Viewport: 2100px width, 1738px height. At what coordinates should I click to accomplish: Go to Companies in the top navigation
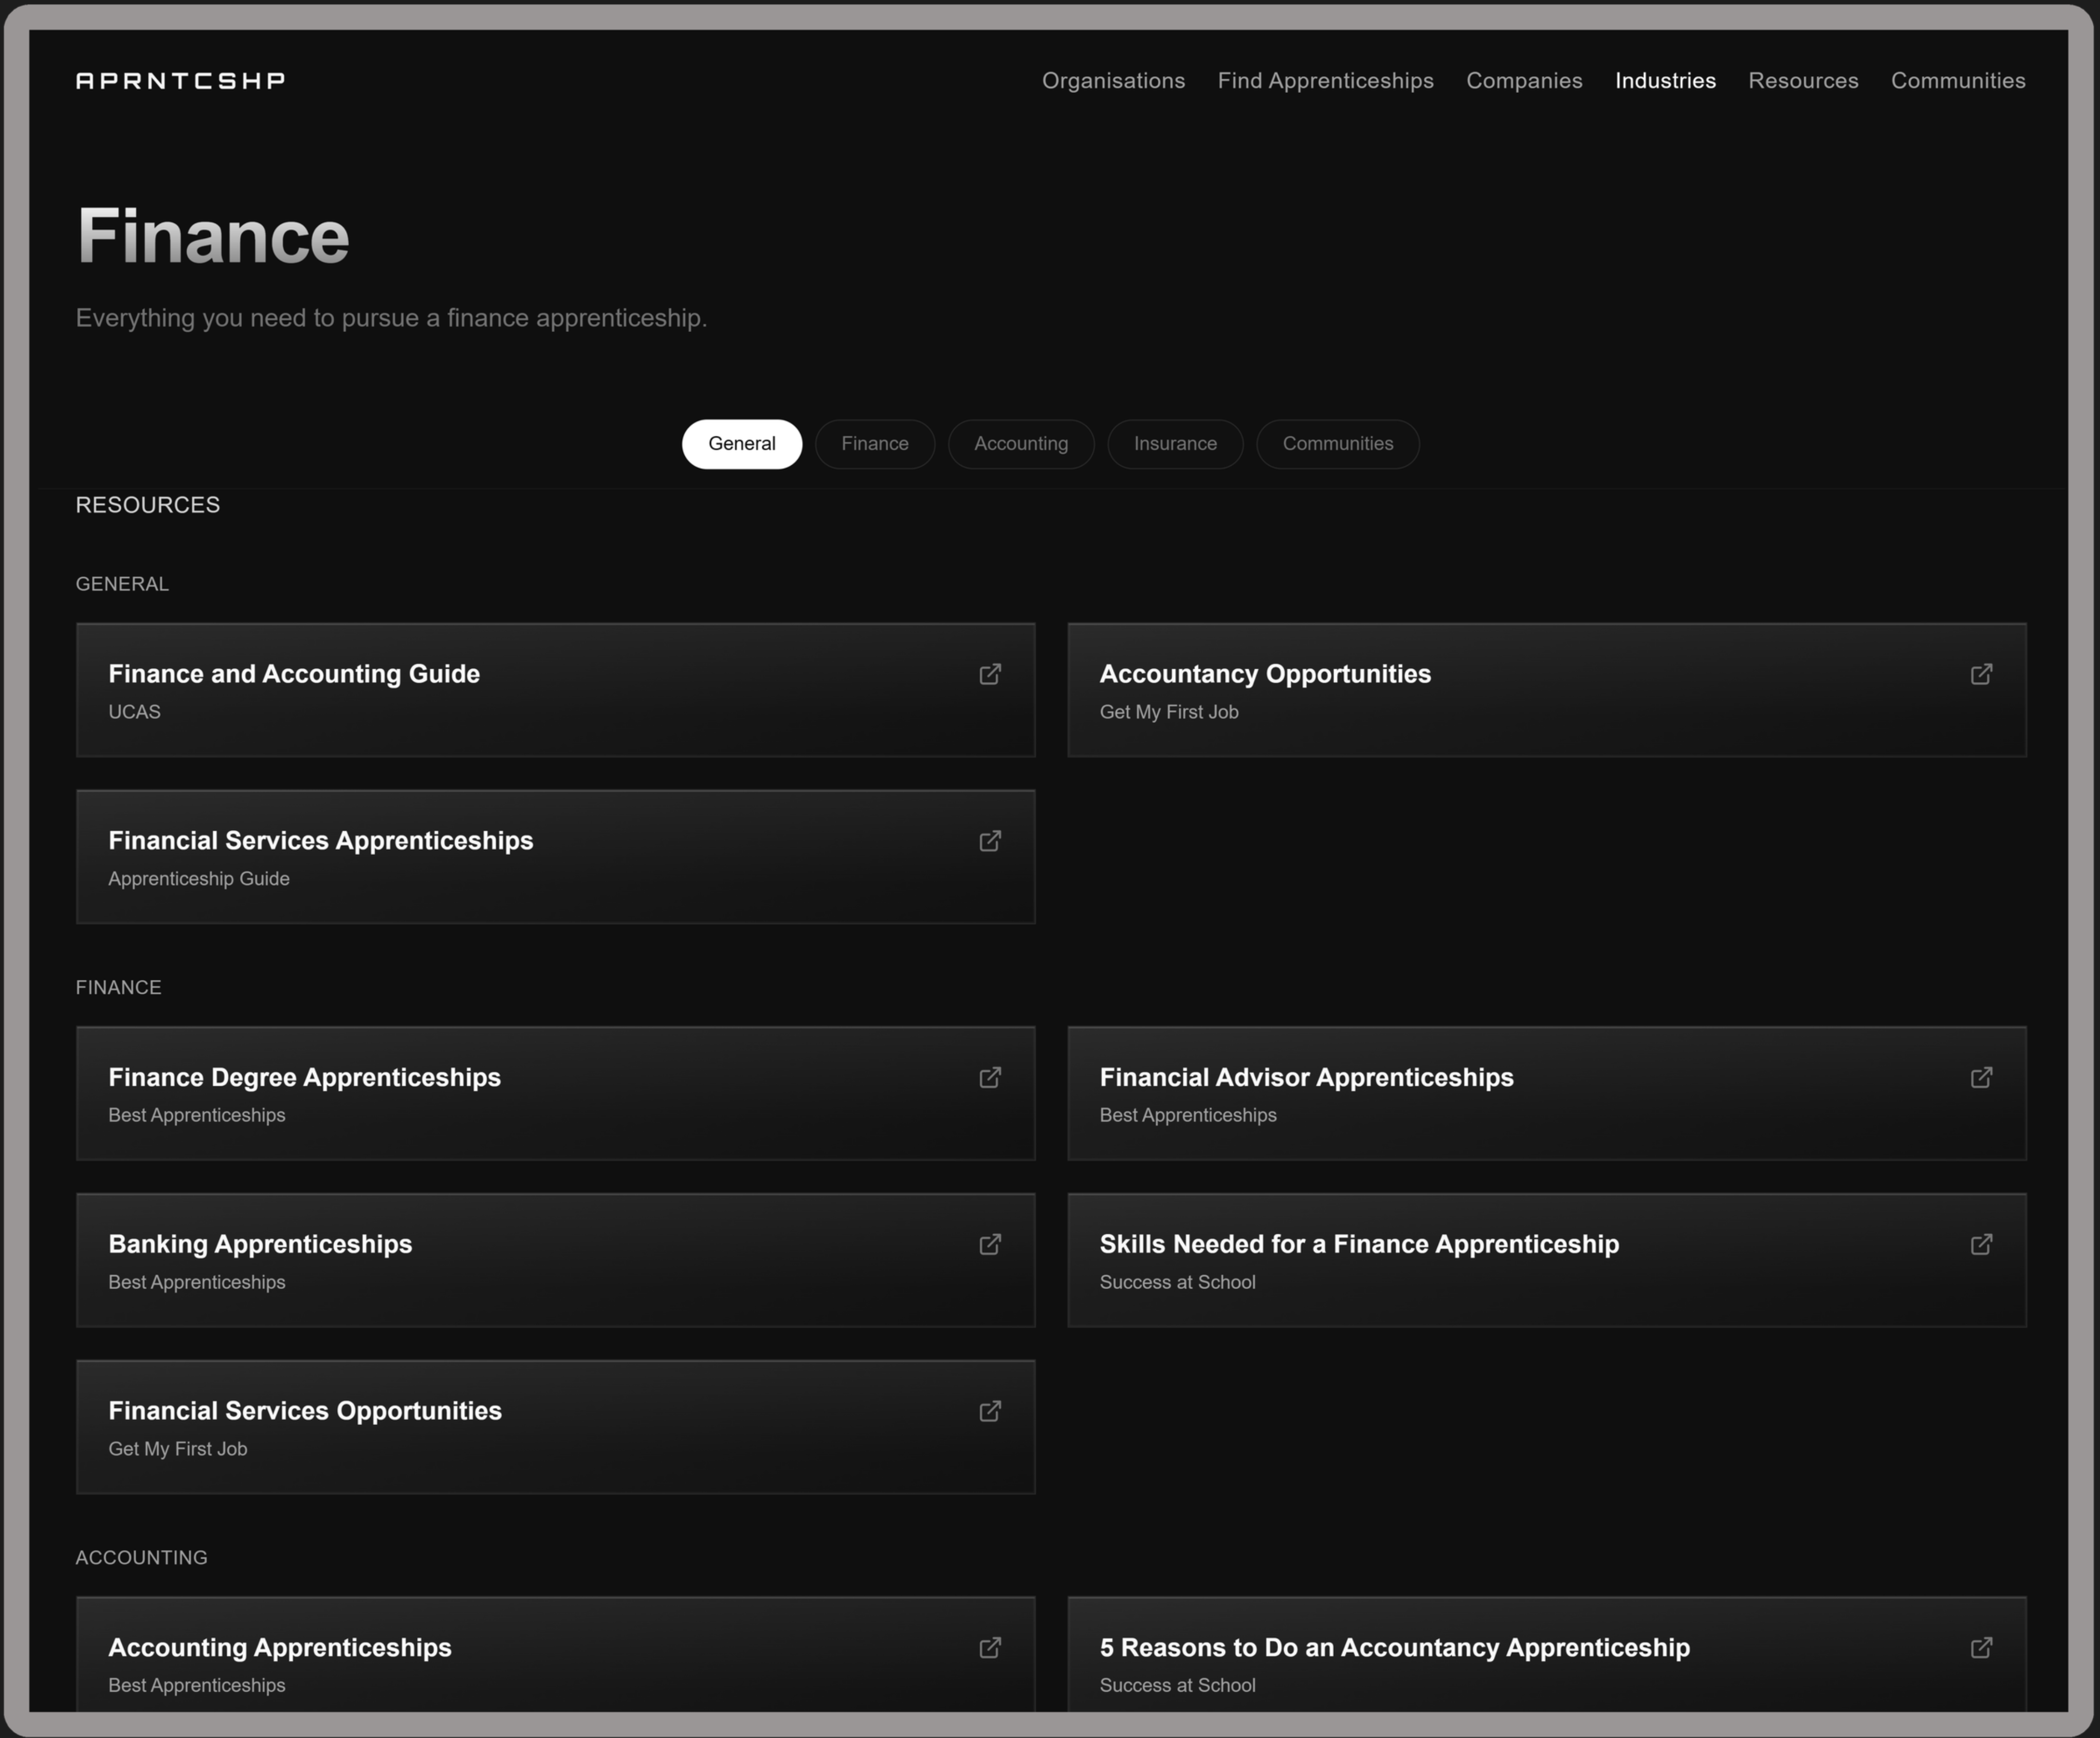(1524, 80)
